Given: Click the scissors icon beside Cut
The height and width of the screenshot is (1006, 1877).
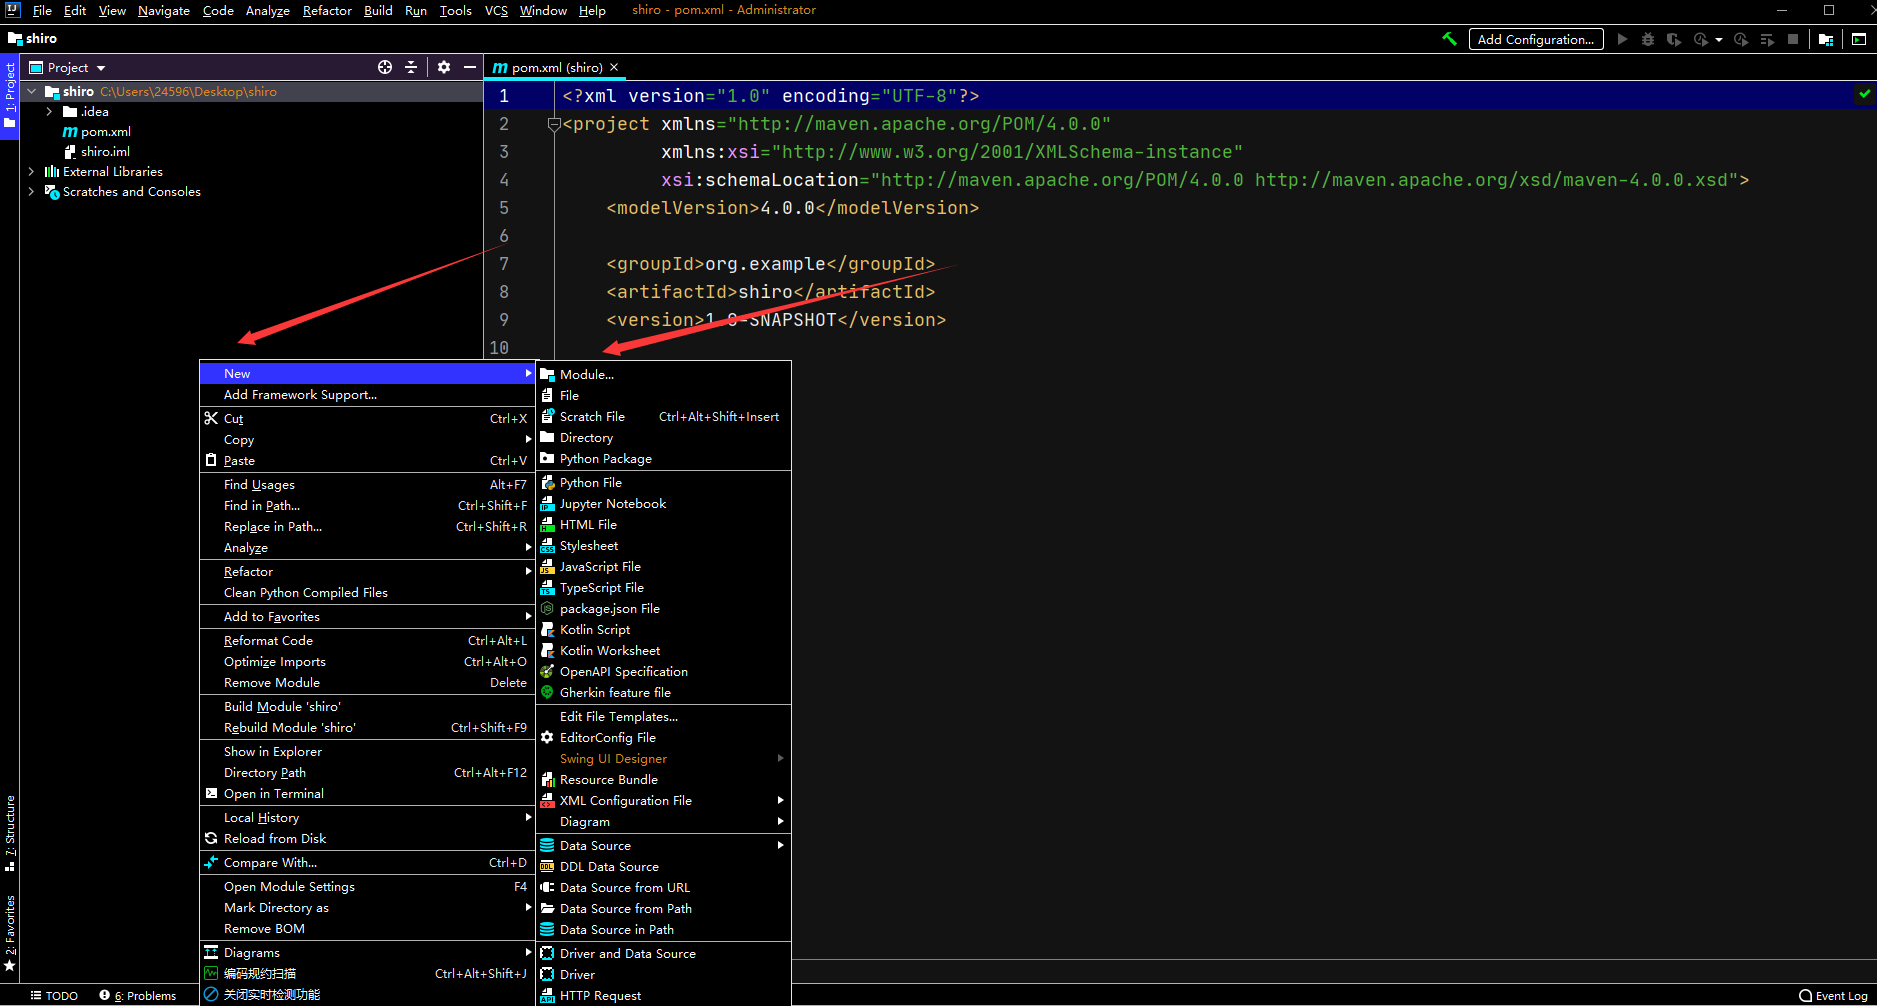Looking at the screenshot, I should (x=211, y=418).
